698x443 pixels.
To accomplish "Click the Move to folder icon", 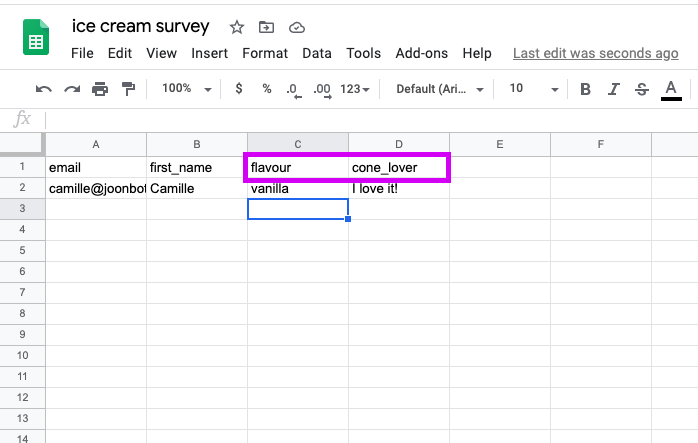I will (x=266, y=28).
